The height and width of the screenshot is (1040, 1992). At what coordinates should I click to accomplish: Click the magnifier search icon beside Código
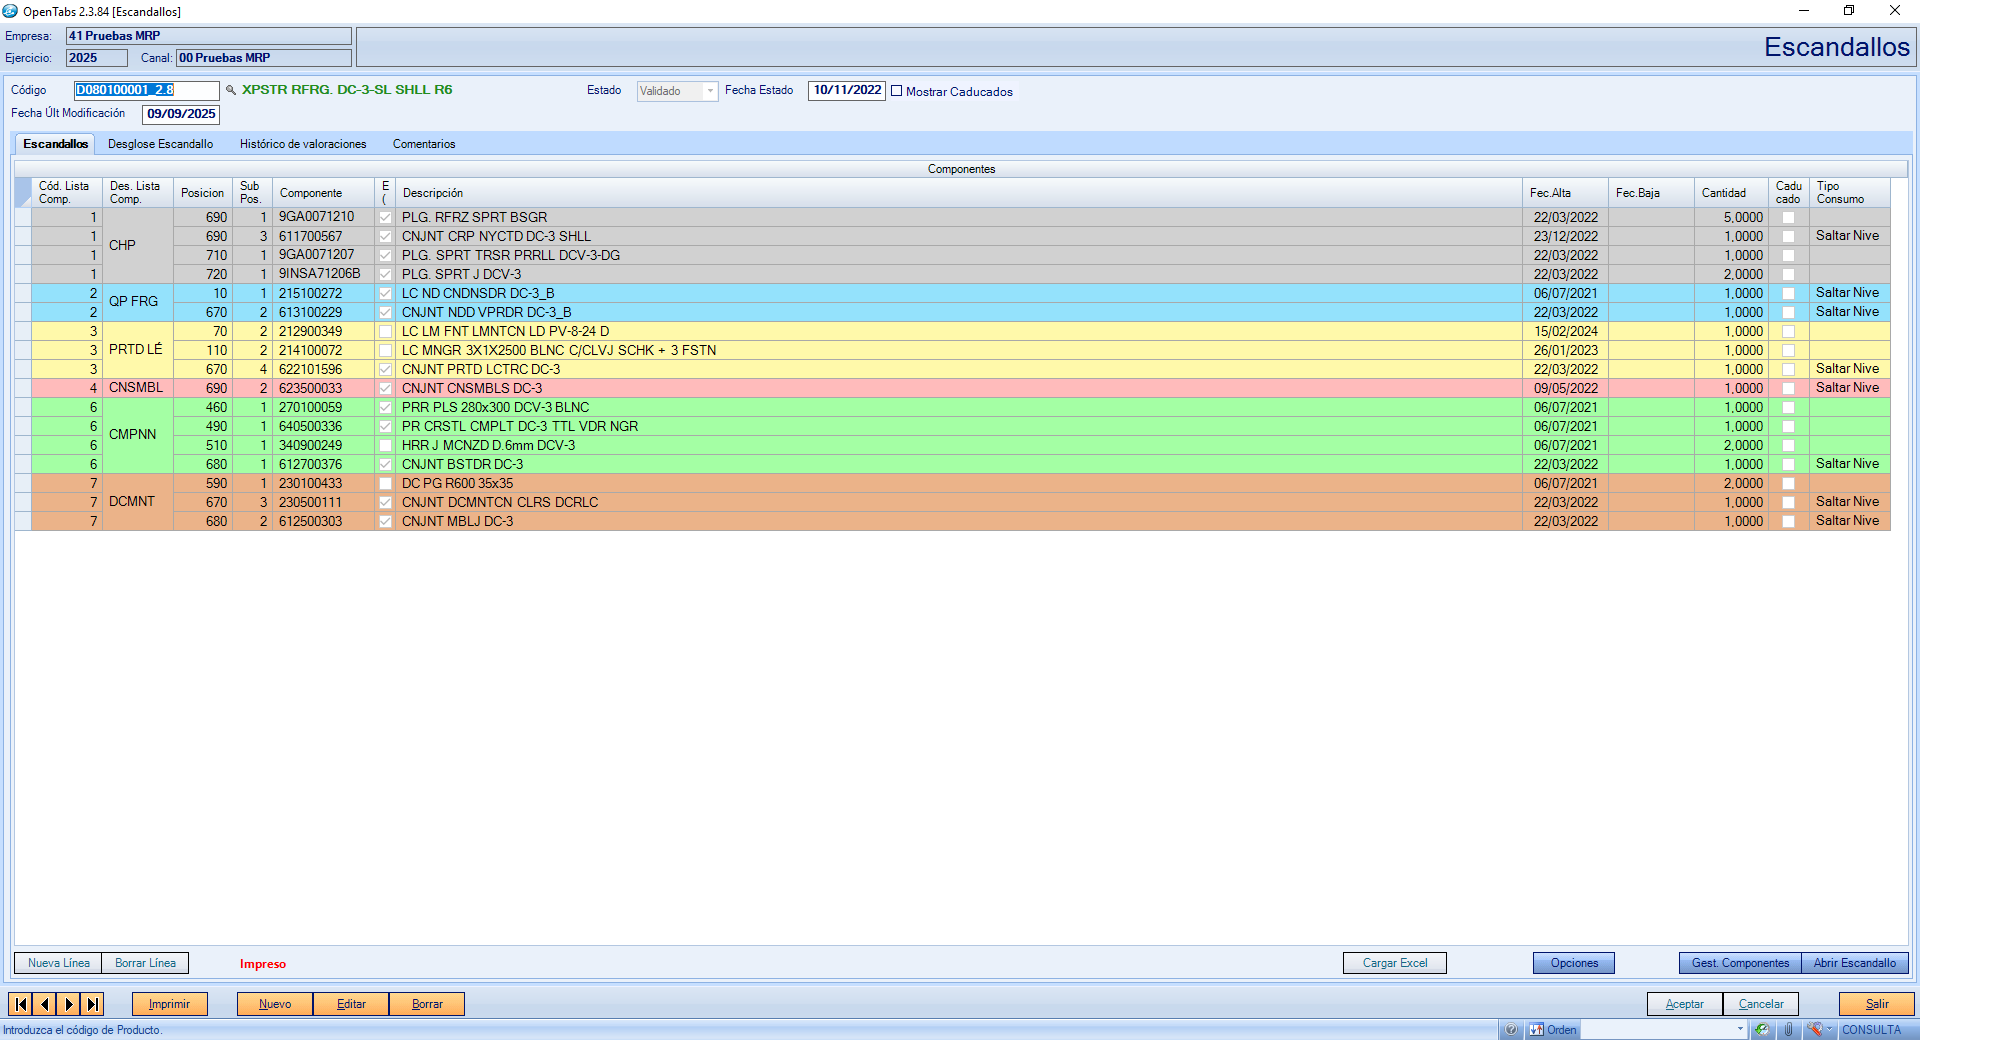(x=231, y=90)
